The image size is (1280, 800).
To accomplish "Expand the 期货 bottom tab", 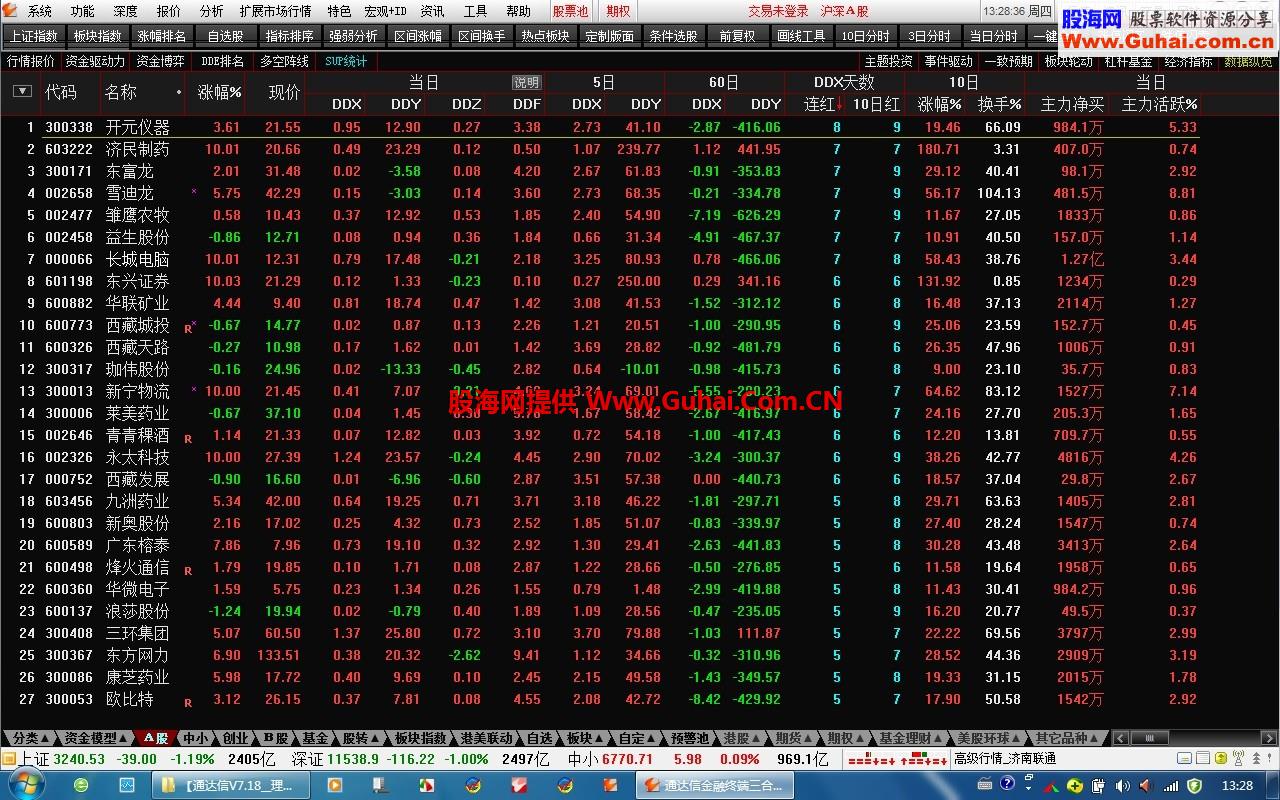I will [x=793, y=738].
